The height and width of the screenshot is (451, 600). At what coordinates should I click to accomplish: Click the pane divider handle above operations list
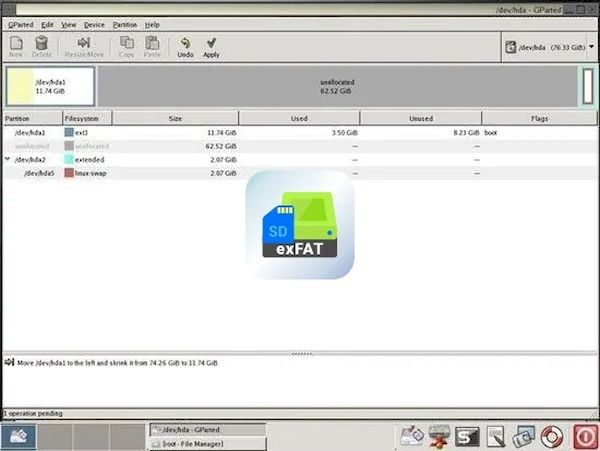click(x=301, y=354)
